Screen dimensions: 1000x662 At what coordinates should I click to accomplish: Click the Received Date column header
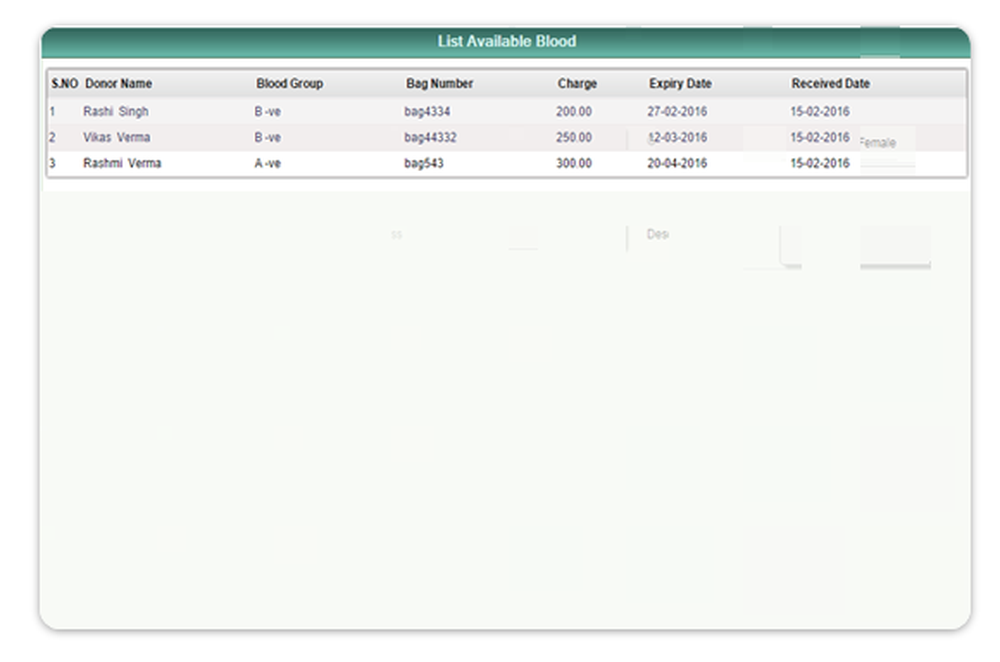point(830,84)
